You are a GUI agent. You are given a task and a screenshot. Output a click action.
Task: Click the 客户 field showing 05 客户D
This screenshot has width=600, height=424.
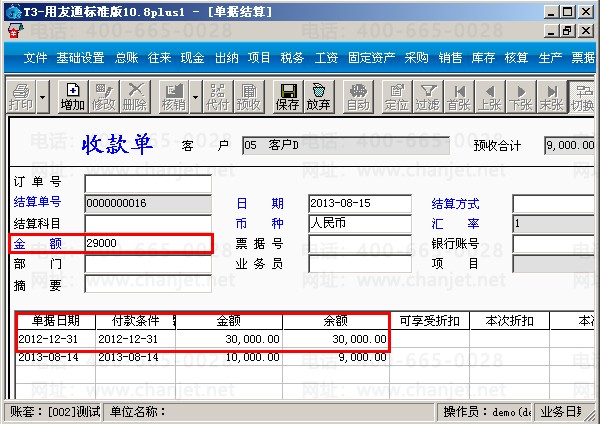[x=346, y=145]
